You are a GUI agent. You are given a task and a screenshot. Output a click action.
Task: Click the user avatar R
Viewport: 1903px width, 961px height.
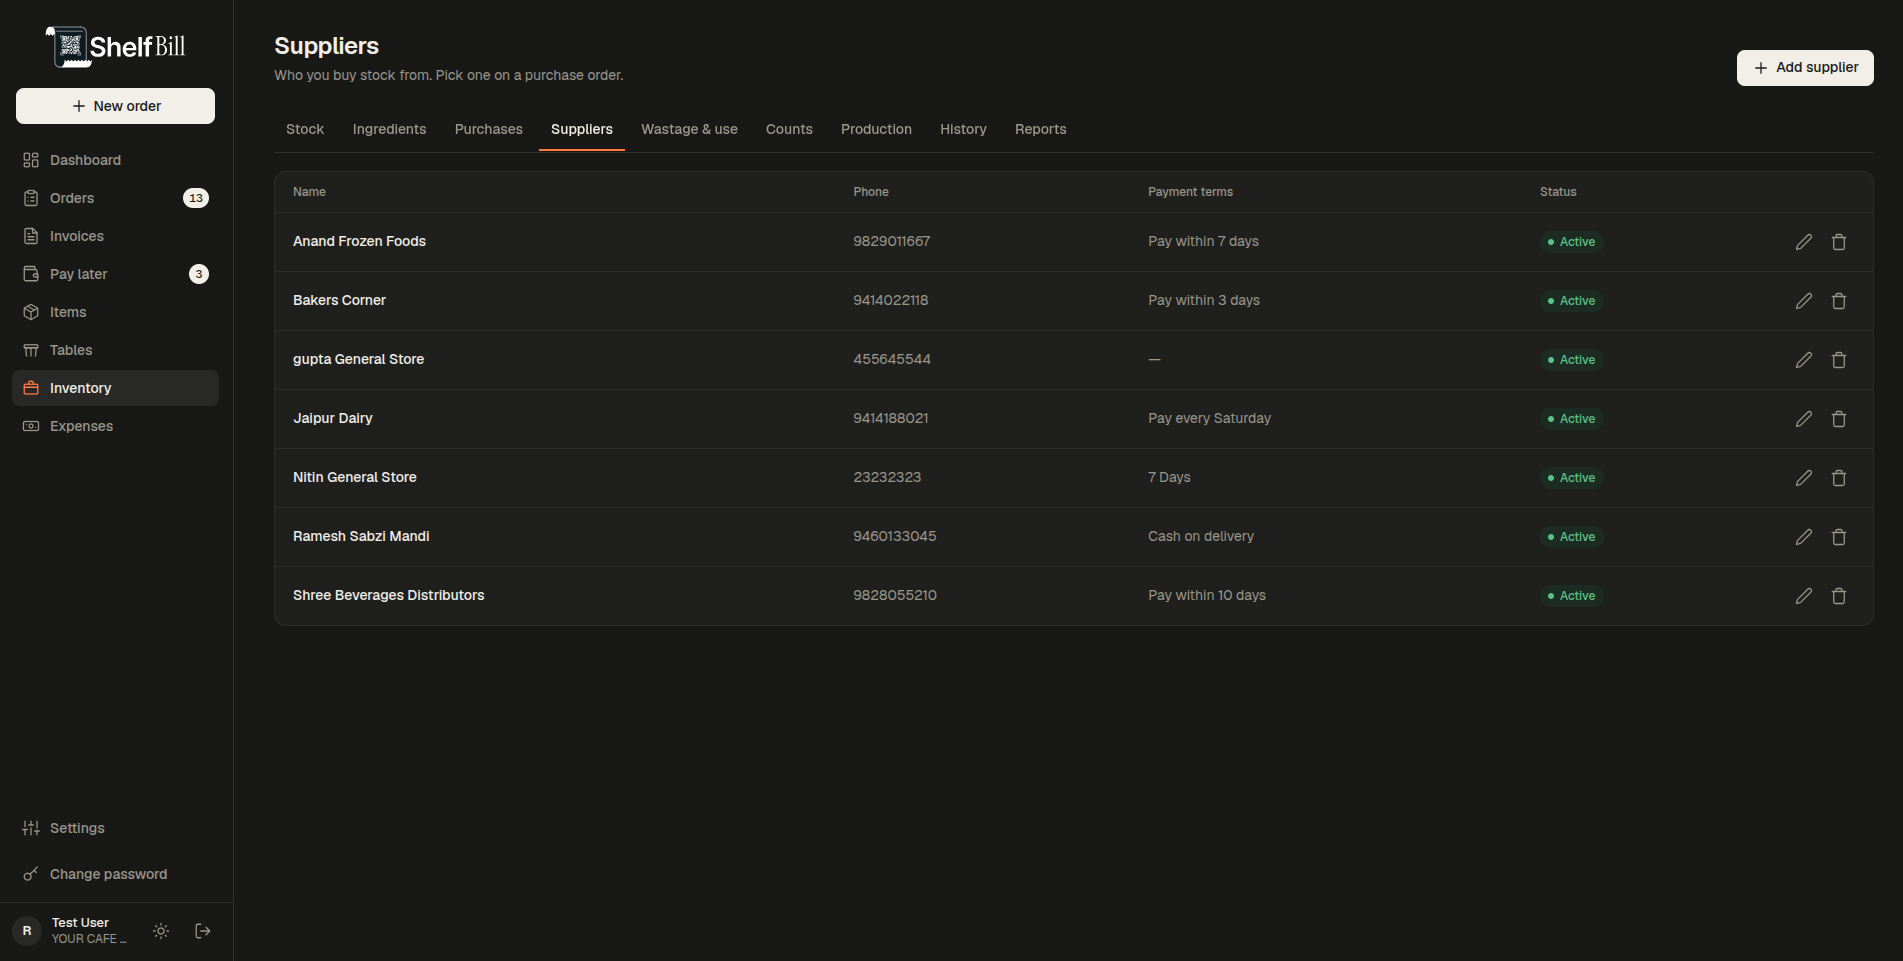27,931
